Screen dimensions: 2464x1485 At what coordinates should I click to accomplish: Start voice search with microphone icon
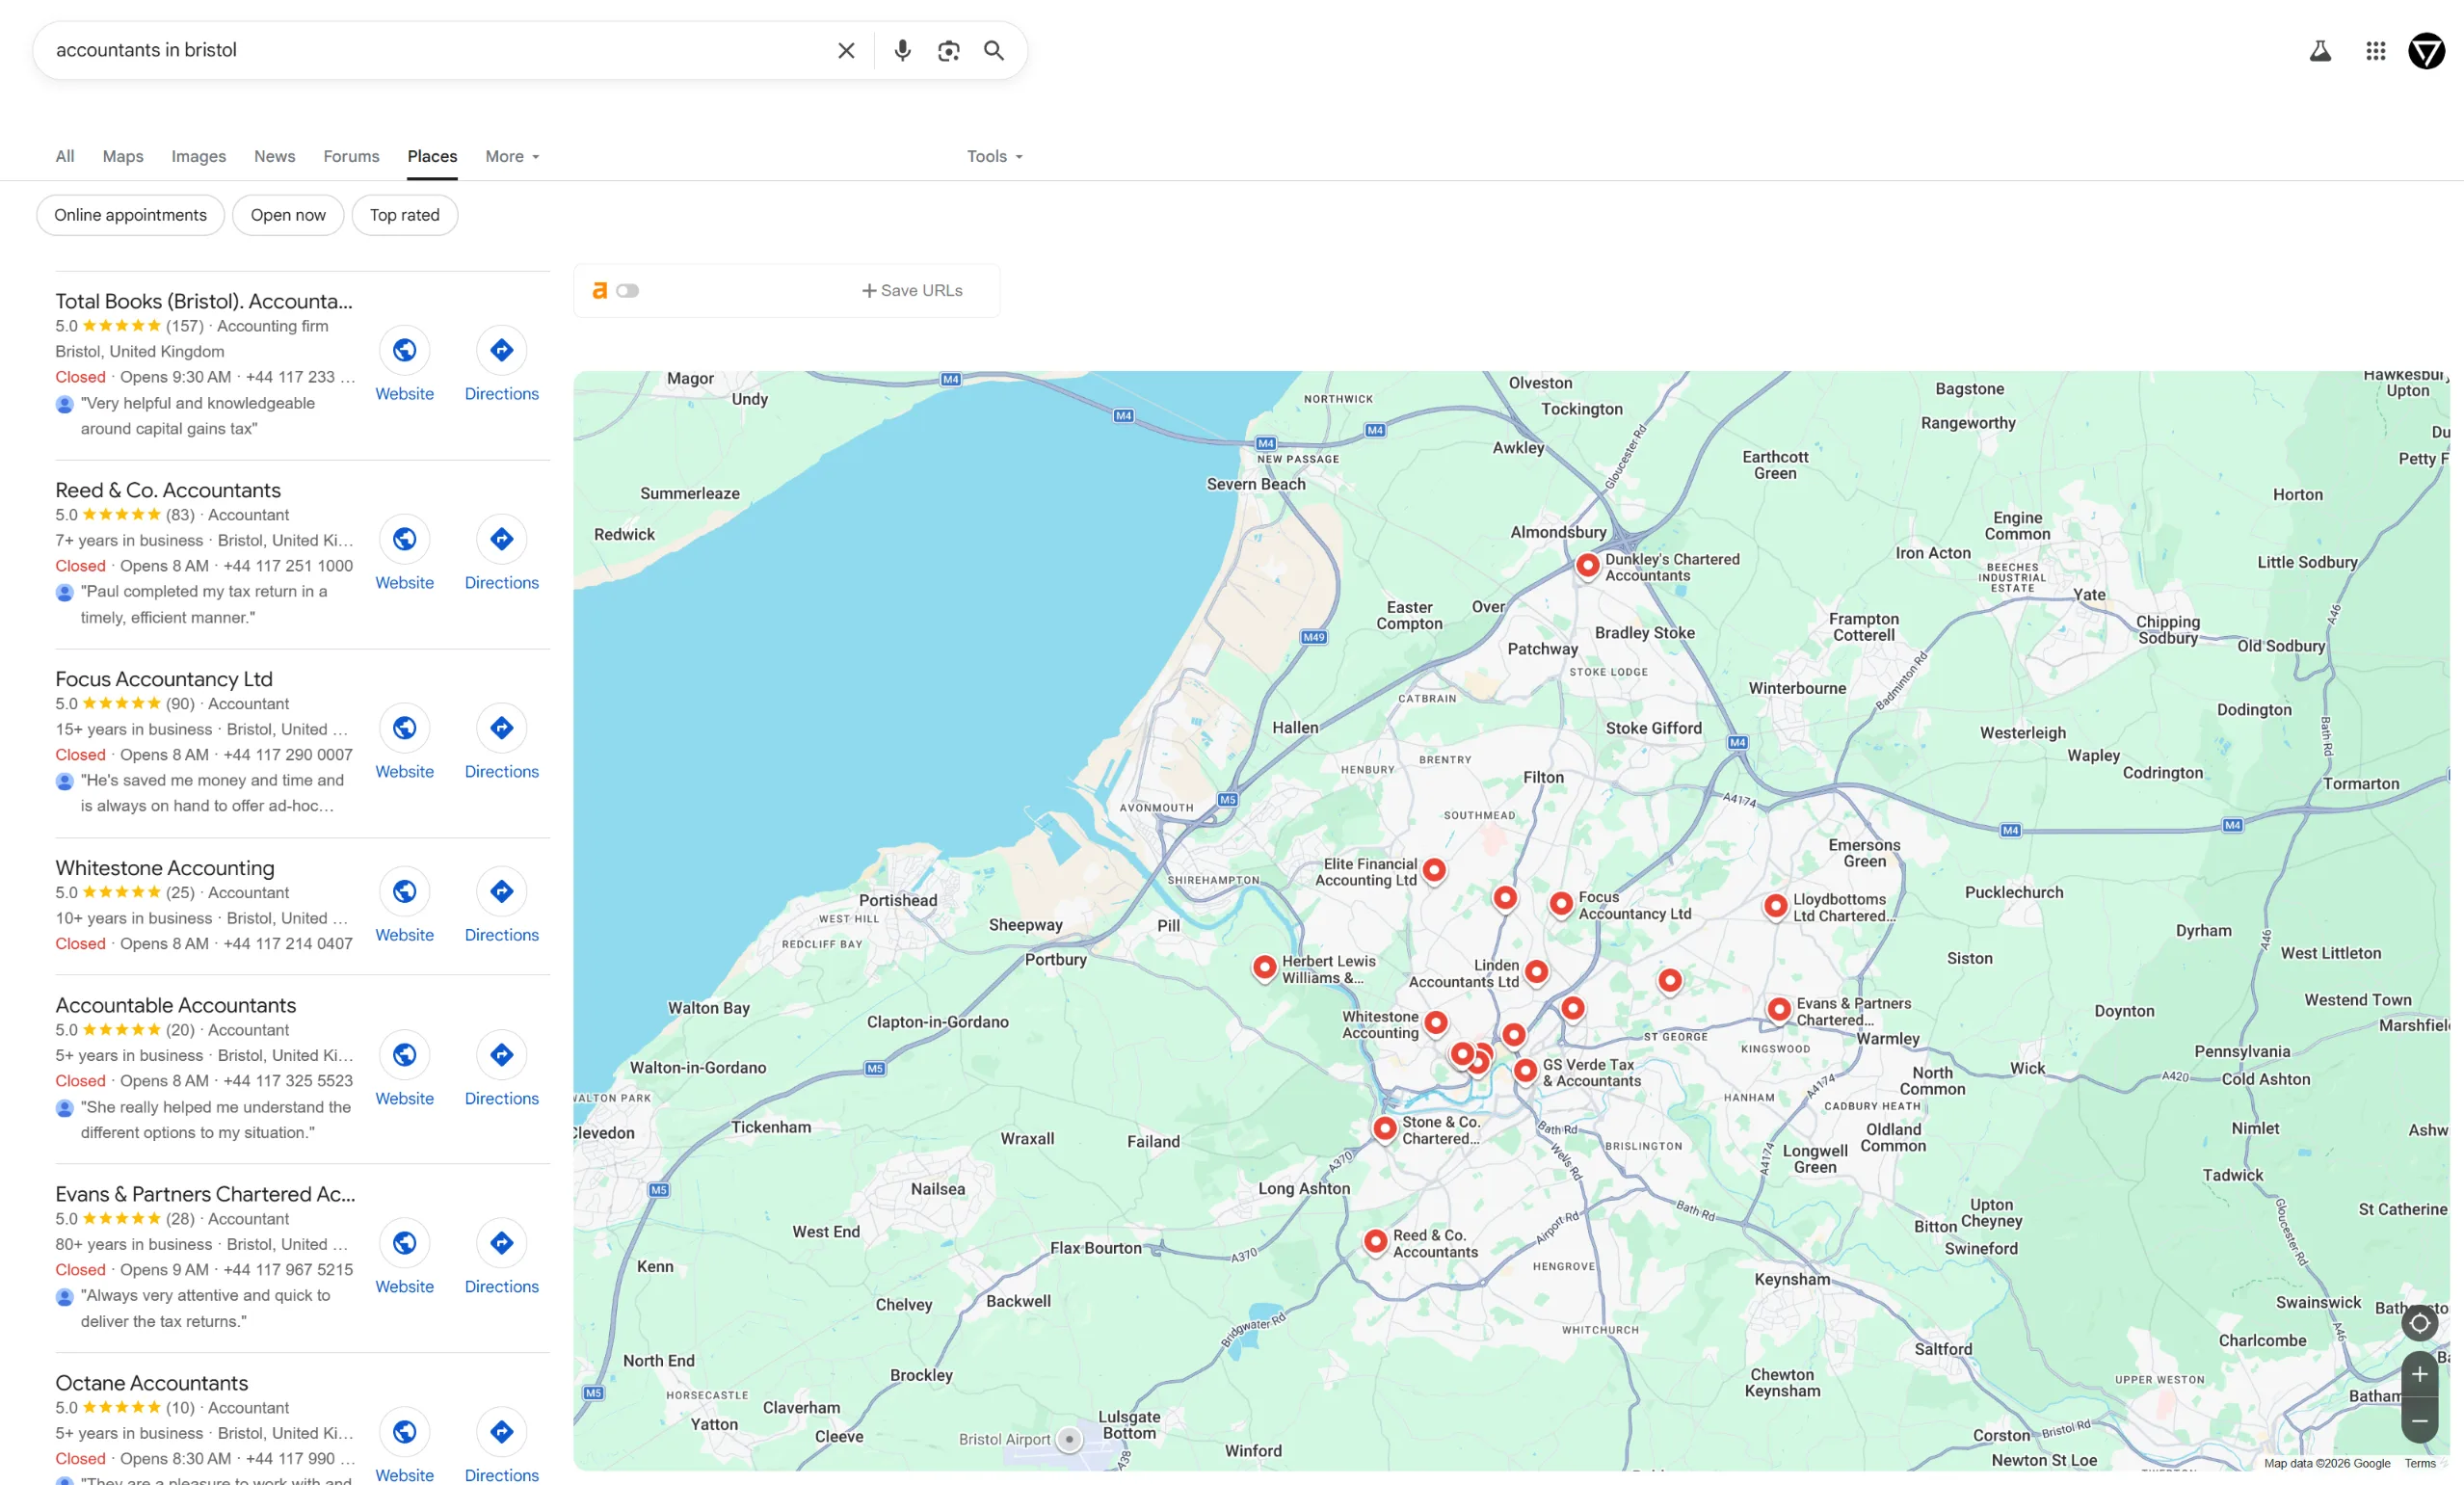click(x=902, y=50)
